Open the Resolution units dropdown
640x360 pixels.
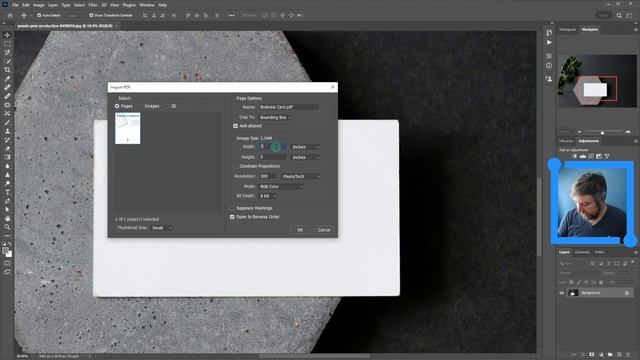click(x=301, y=177)
